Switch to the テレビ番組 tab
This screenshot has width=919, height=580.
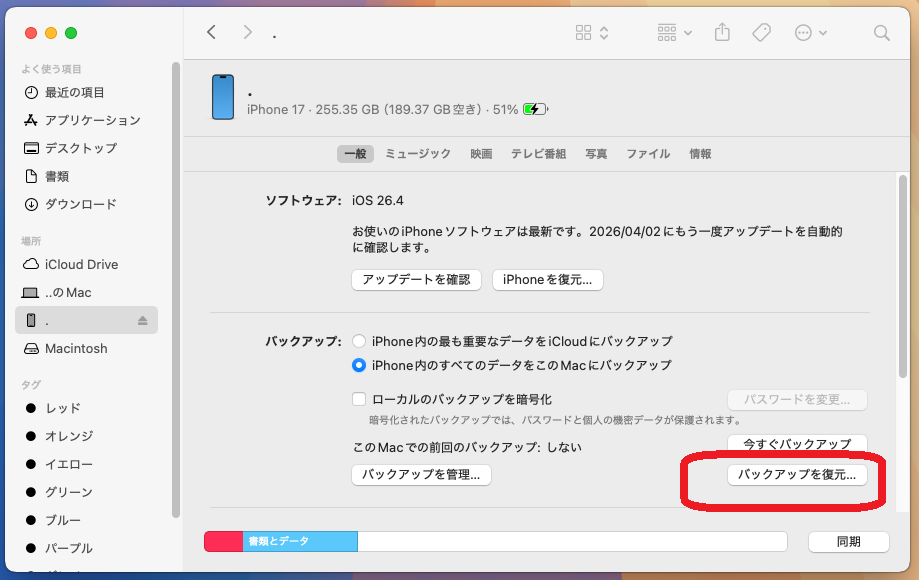point(539,154)
